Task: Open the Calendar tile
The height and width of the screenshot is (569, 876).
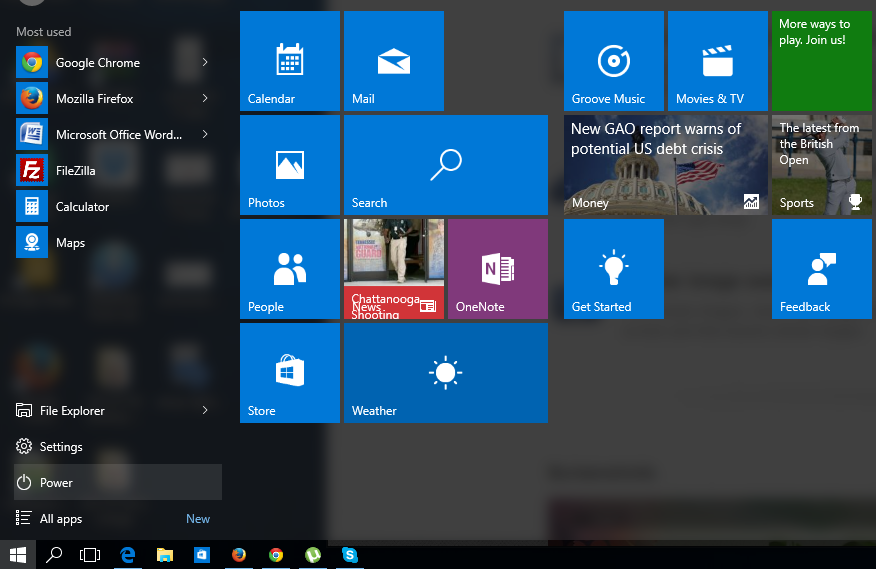Action: (289, 61)
